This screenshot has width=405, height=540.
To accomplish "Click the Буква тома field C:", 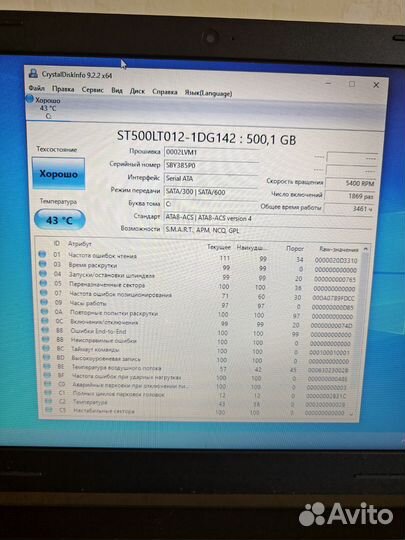I will (211, 205).
